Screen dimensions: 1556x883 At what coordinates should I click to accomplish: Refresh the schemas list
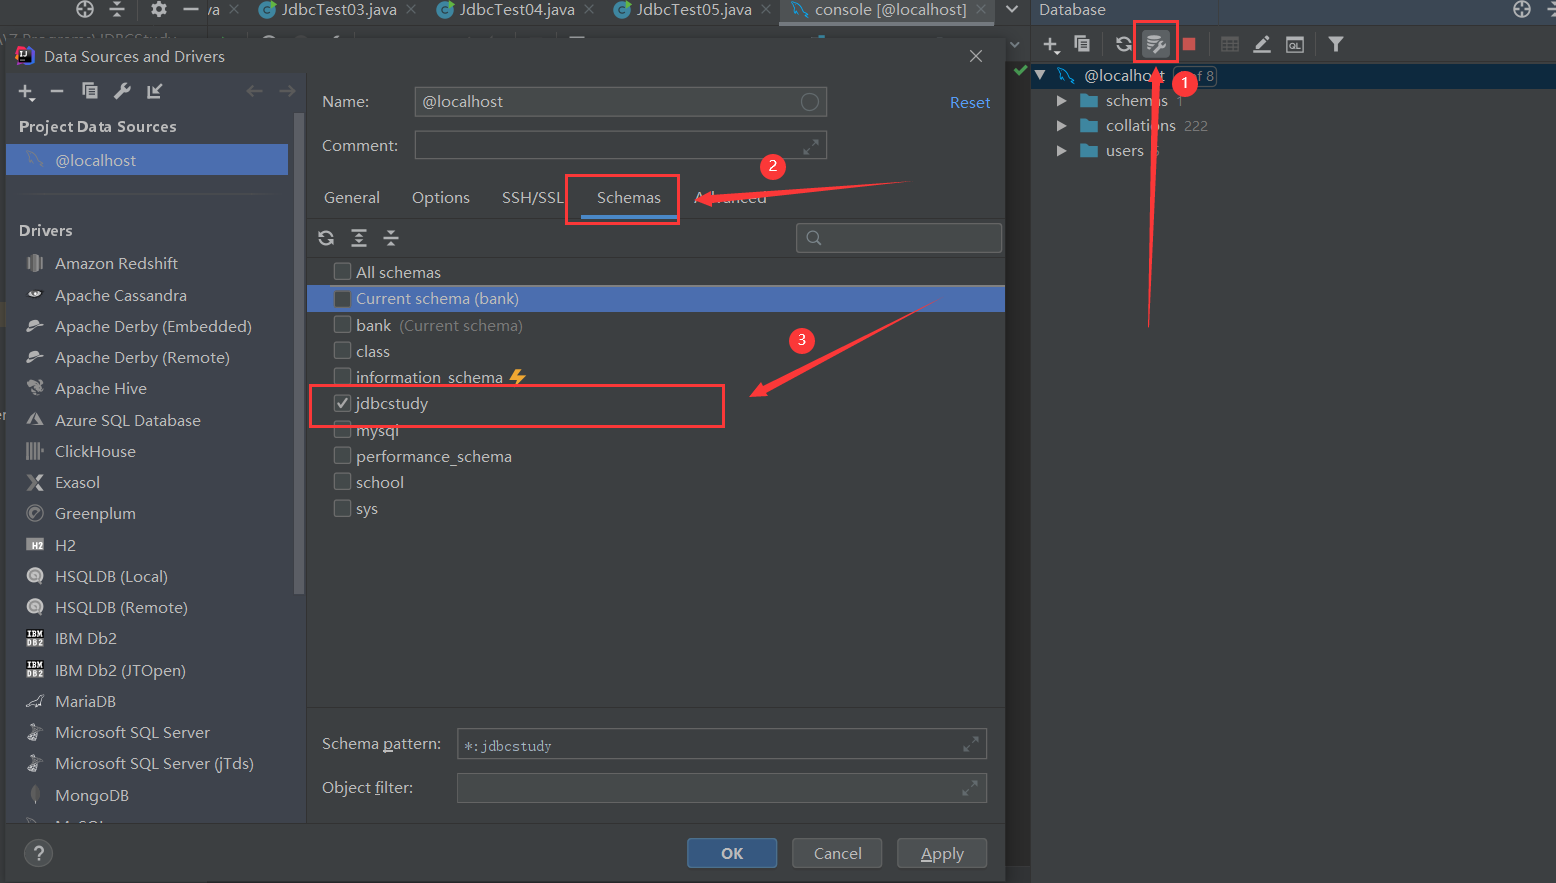(x=326, y=238)
